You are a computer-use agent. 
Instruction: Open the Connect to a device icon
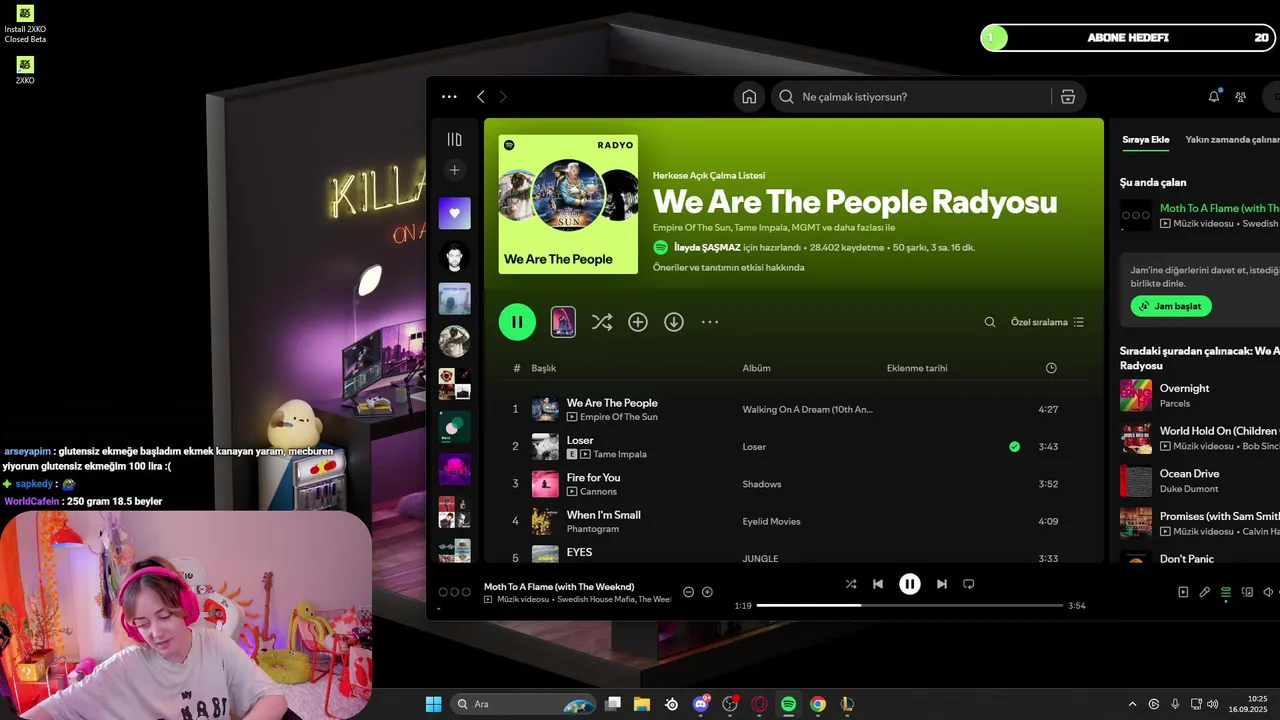click(1247, 592)
